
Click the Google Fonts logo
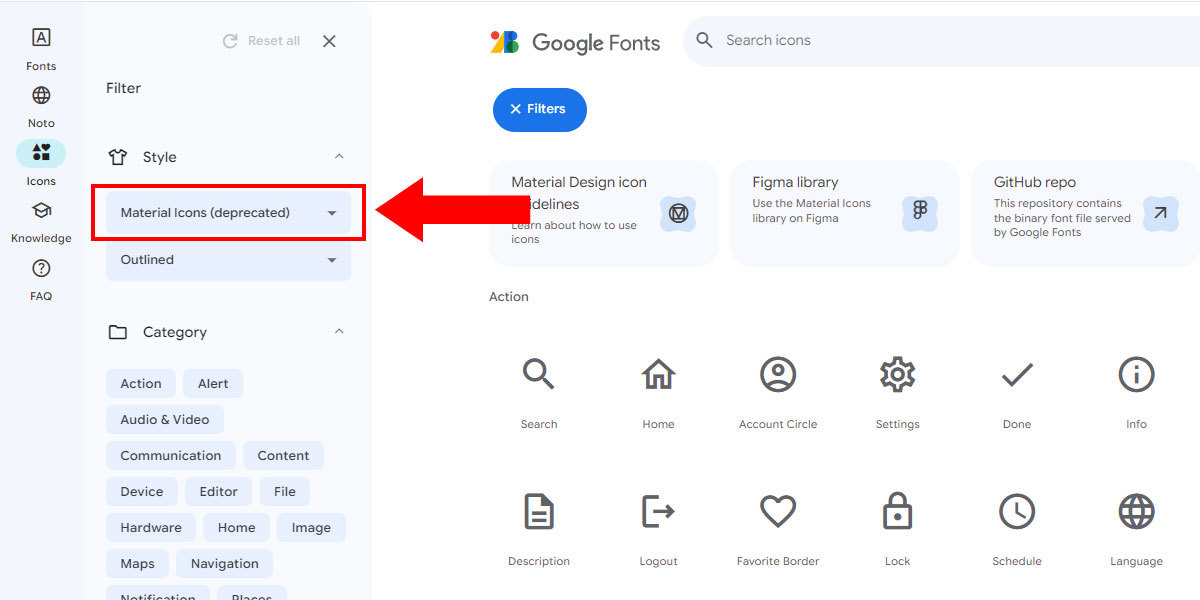575,42
